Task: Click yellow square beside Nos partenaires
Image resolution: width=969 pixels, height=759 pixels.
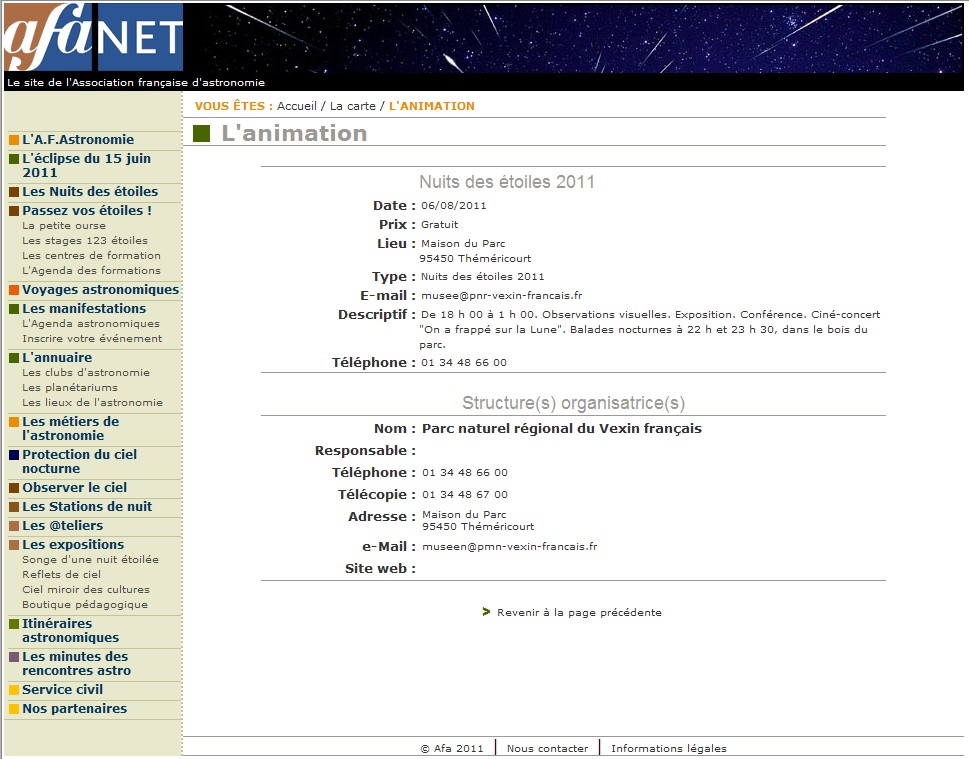Action: [14, 709]
